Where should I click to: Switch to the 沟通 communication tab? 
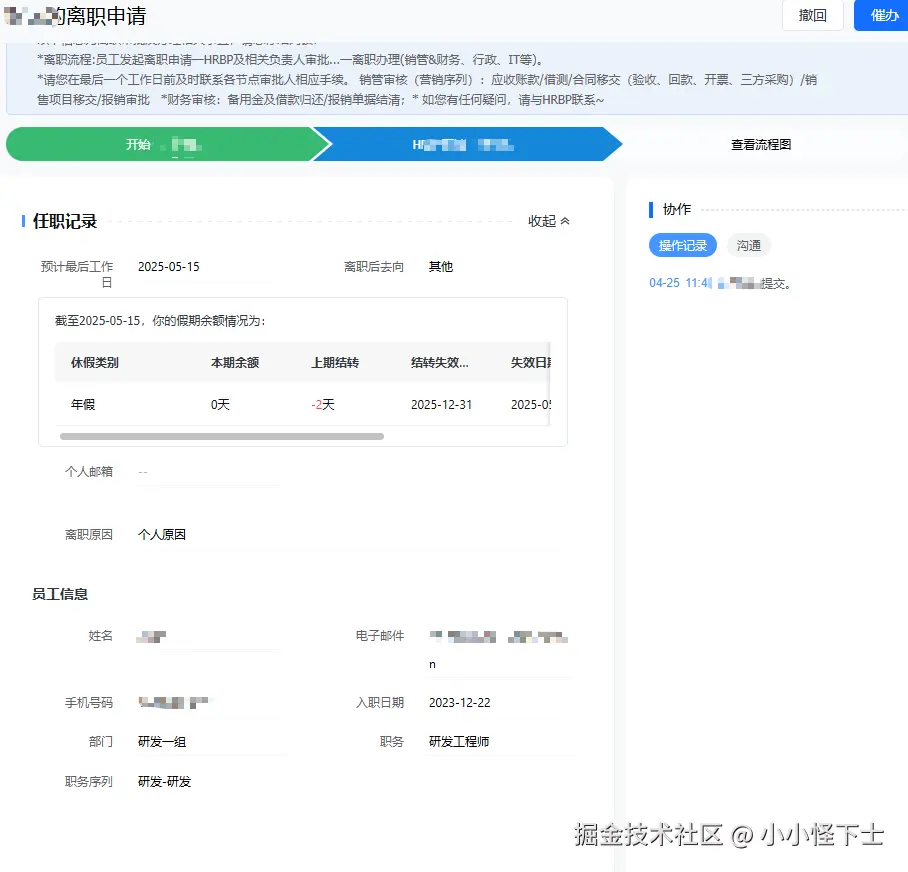(x=748, y=245)
